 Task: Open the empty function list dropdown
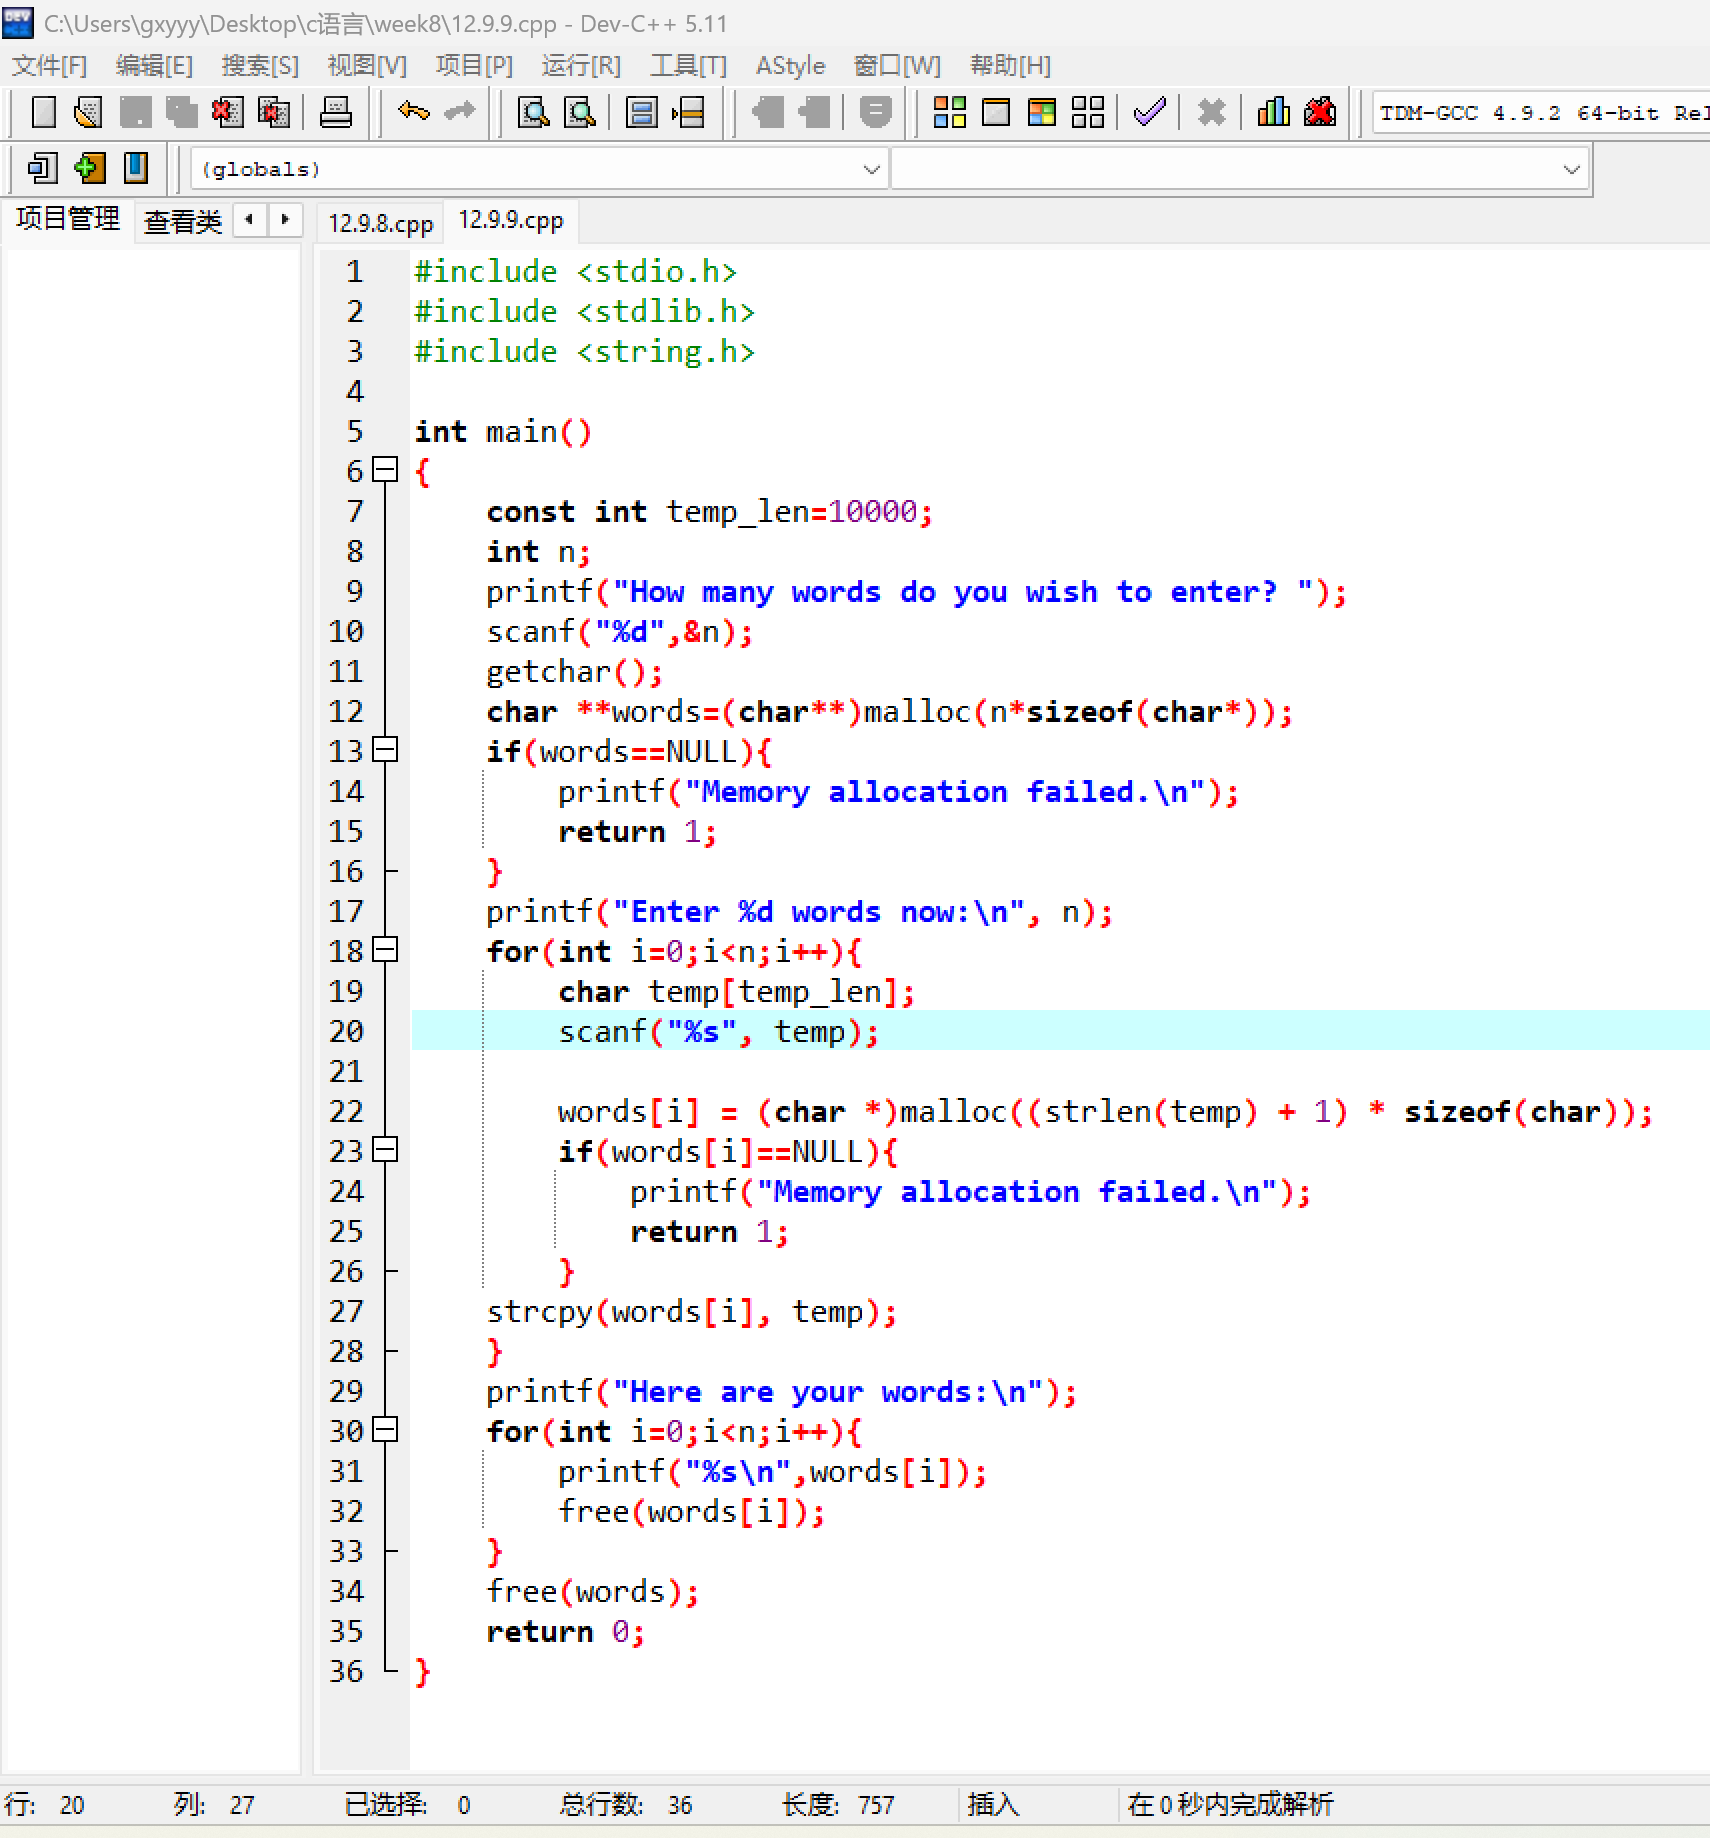click(x=1239, y=169)
